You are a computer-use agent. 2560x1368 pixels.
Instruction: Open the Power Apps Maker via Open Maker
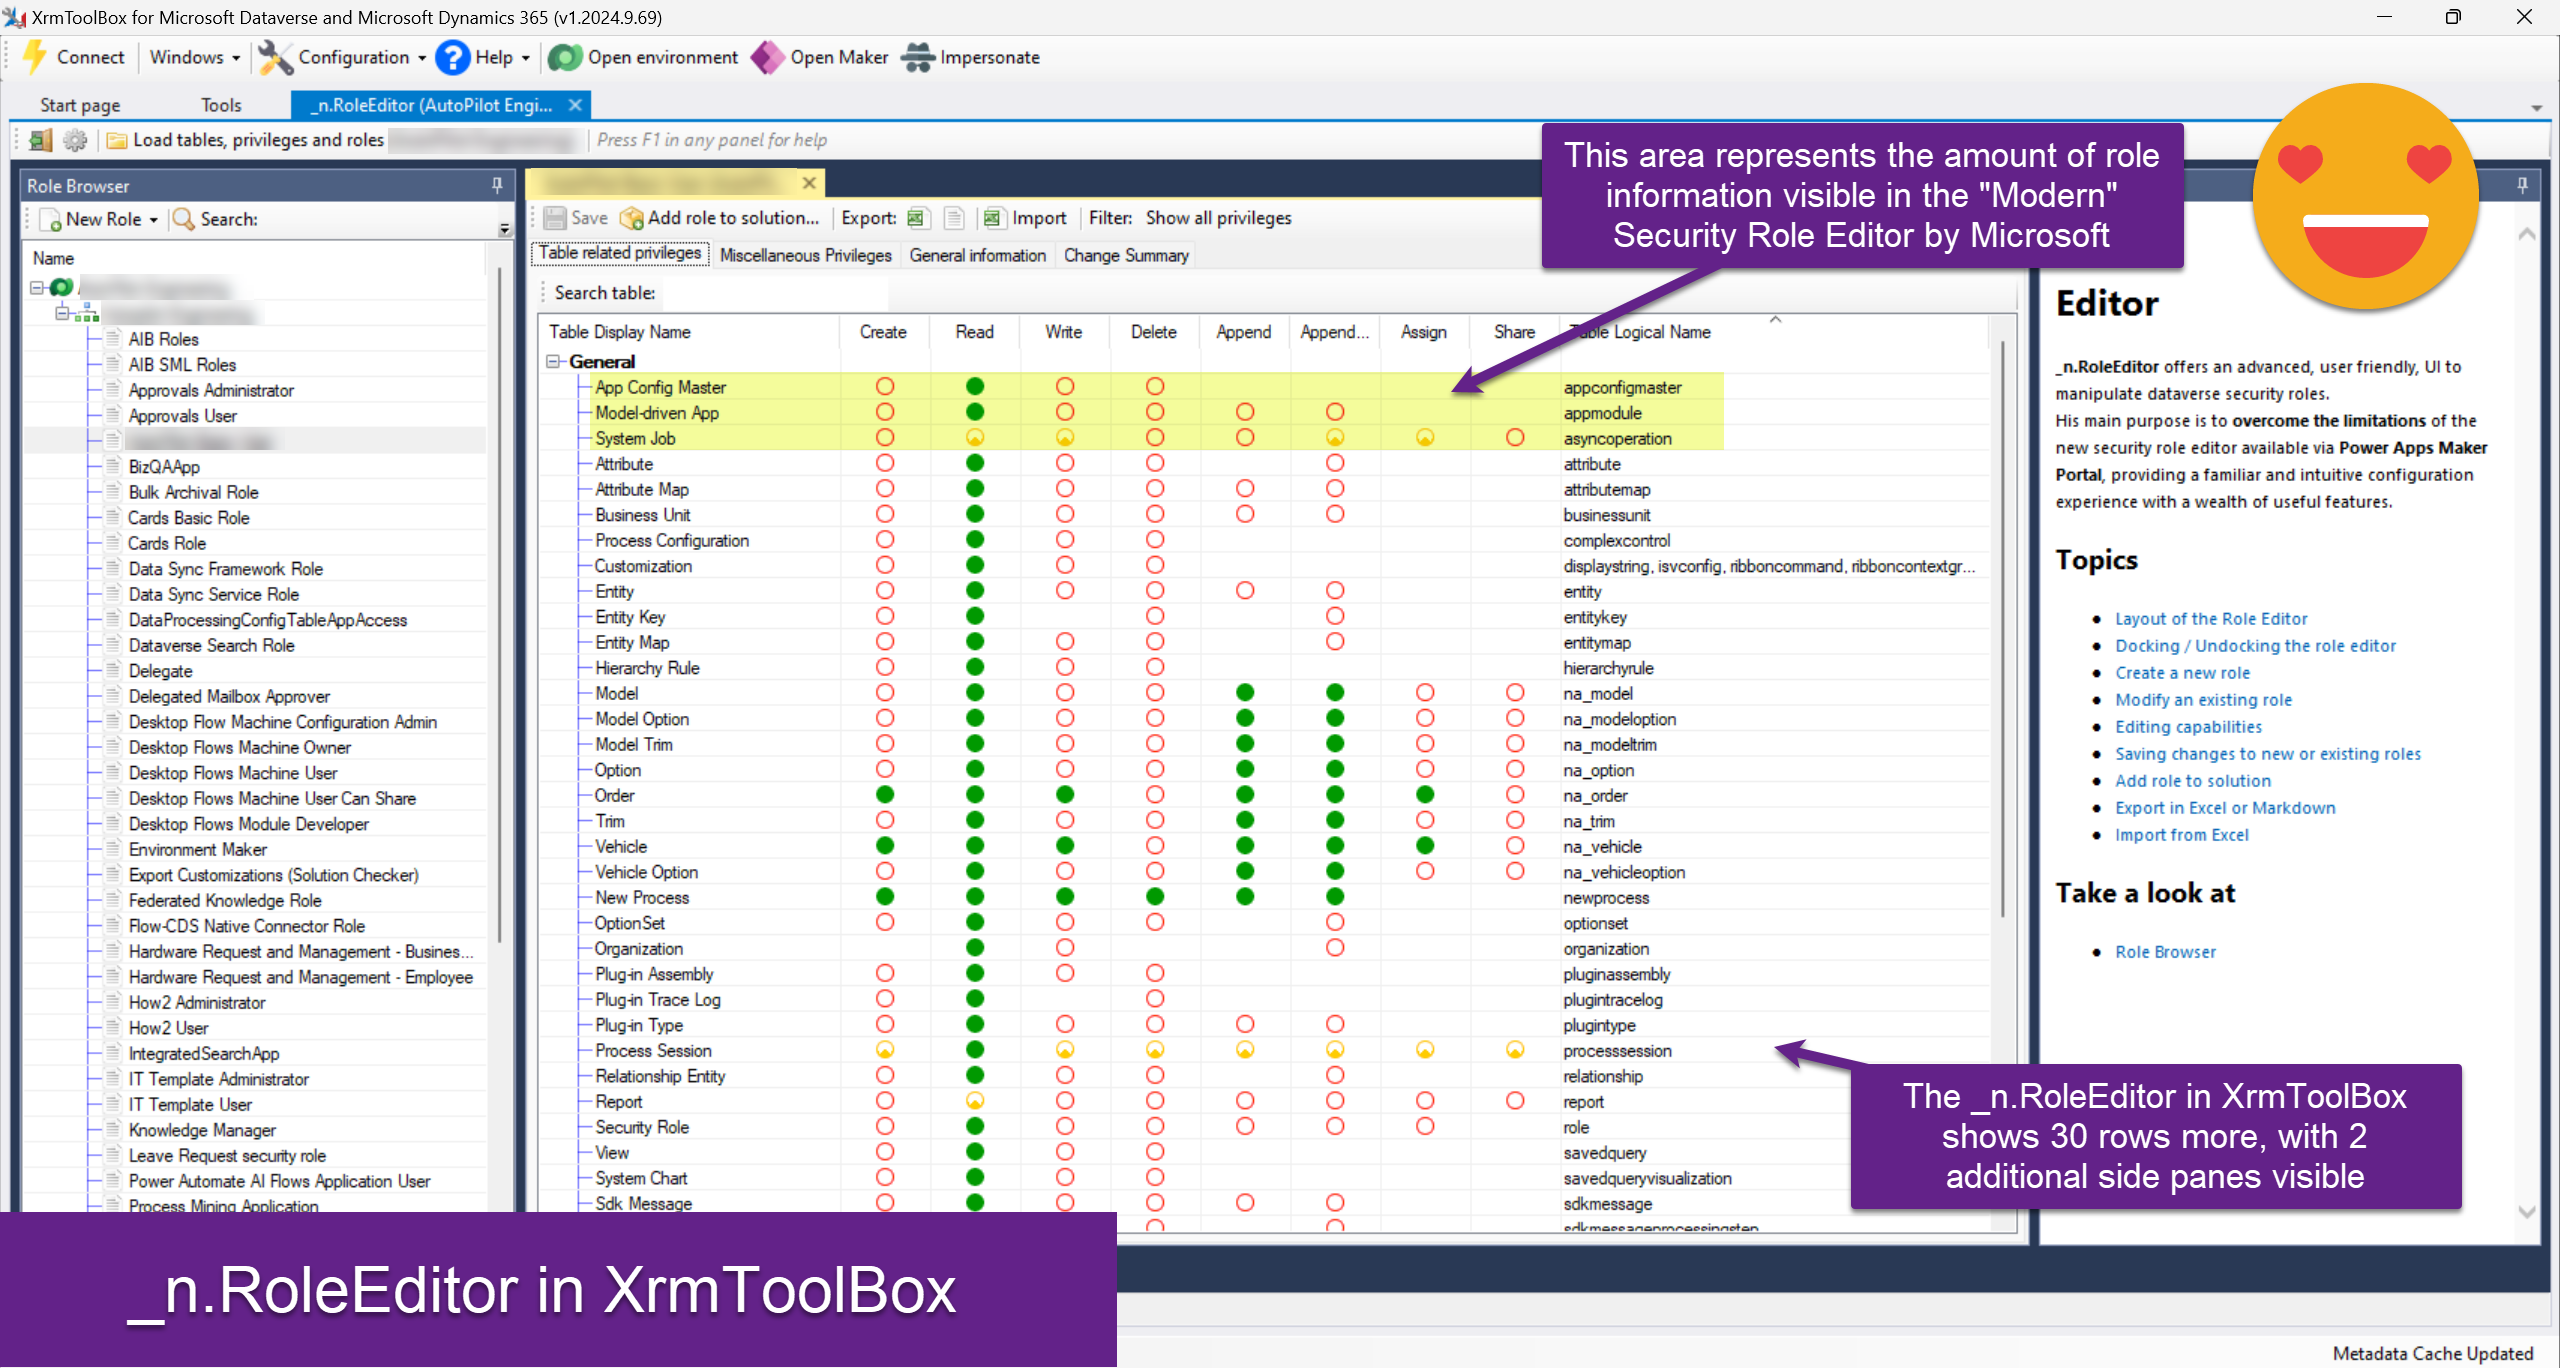pos(820,57)
